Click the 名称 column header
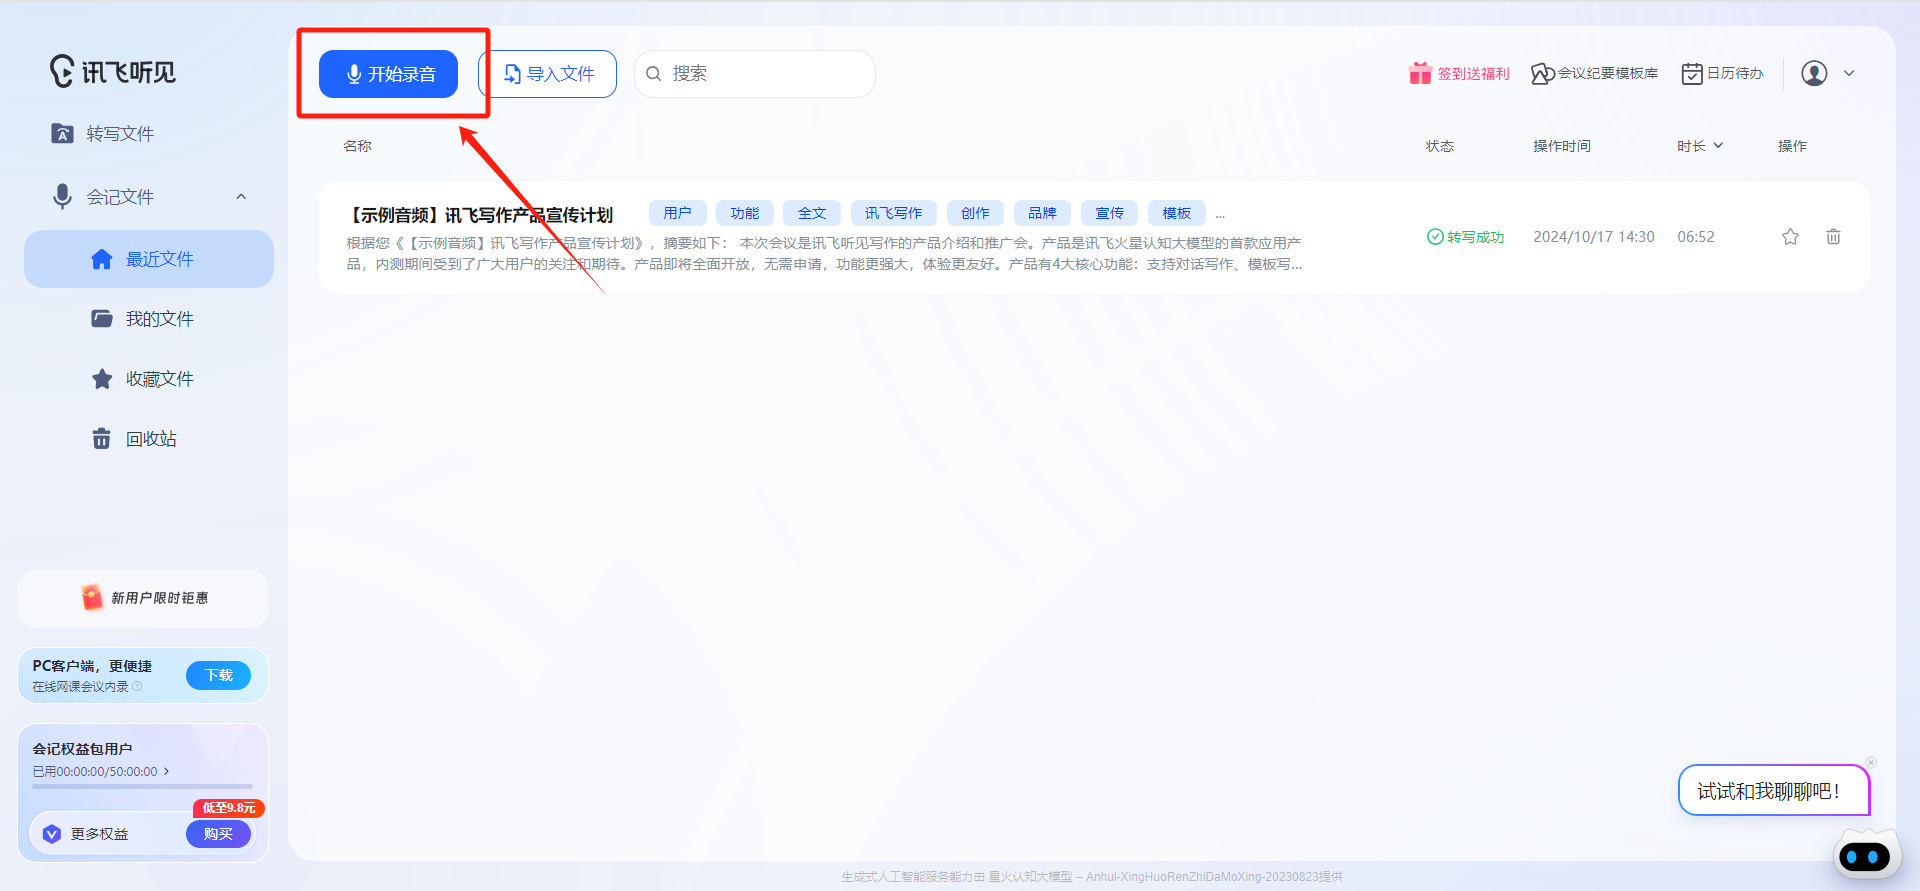1920x891 pixels. coord(357,146)
